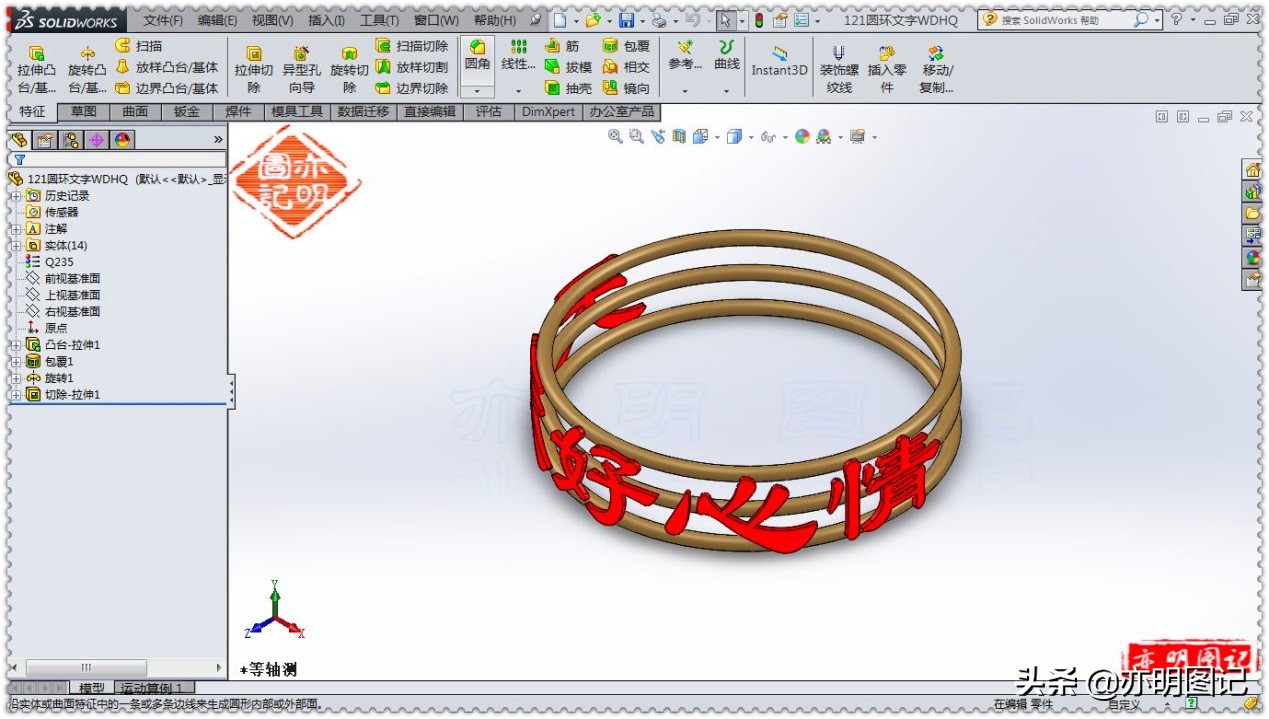1269x719 pixels.
Task: Toggle Hide/Show Items with the glasses icon
Action: 768,137
